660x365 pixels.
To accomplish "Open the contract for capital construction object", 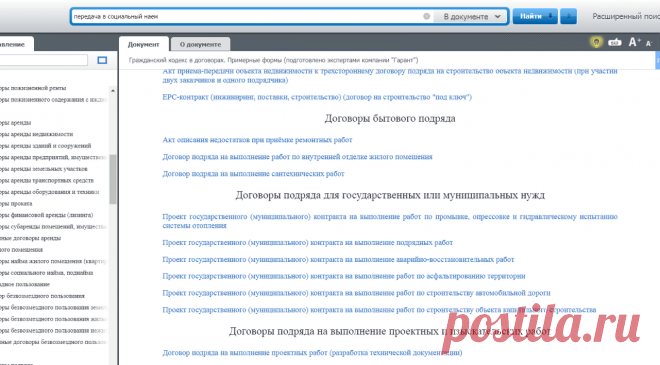I will coord(379,310).
